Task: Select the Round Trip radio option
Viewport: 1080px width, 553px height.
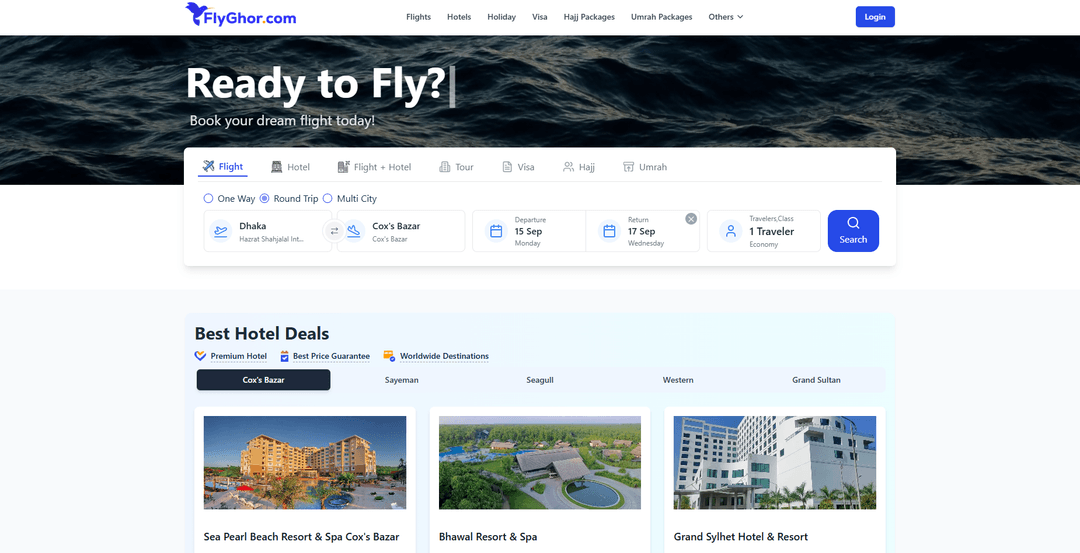Action: point(264,198)
